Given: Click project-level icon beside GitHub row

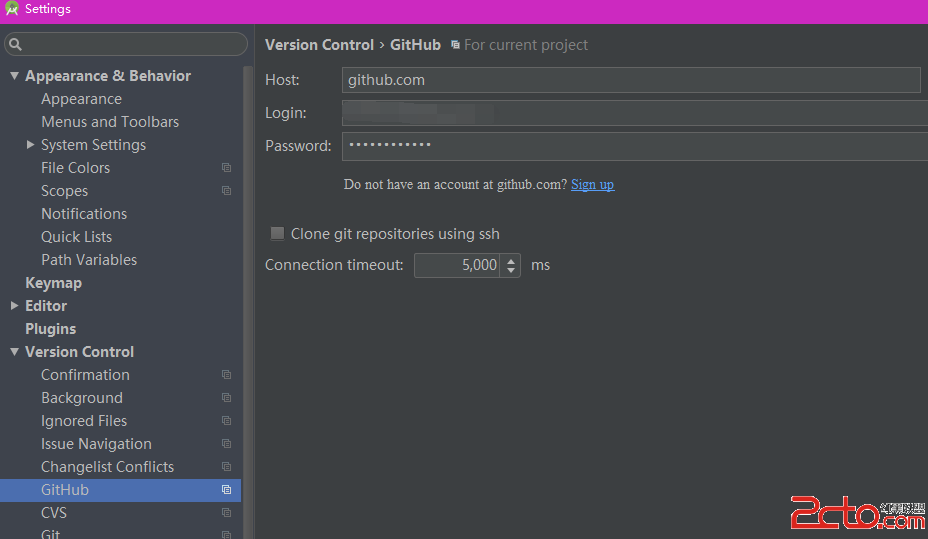Looking at the screenshot, I should pyautogui.click(x=226, y=489).
